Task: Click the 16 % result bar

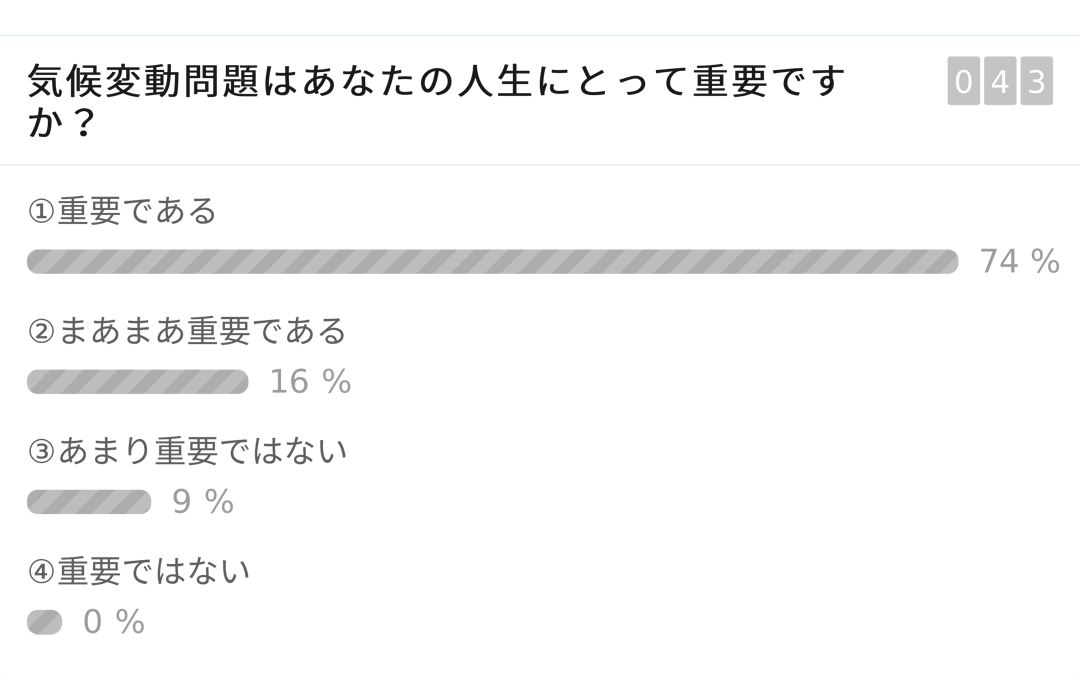Action: (x=138, y=382)
